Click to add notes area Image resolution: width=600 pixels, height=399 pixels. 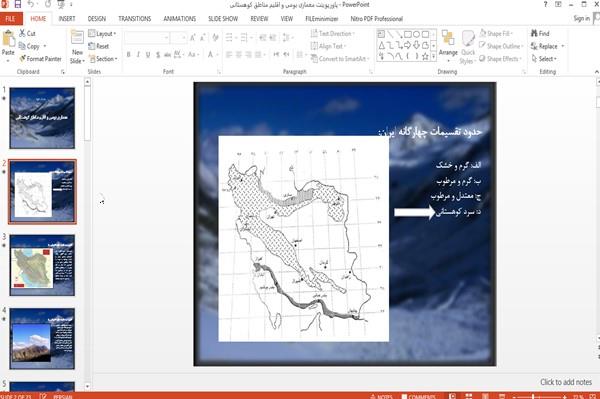tap(566, 382)
